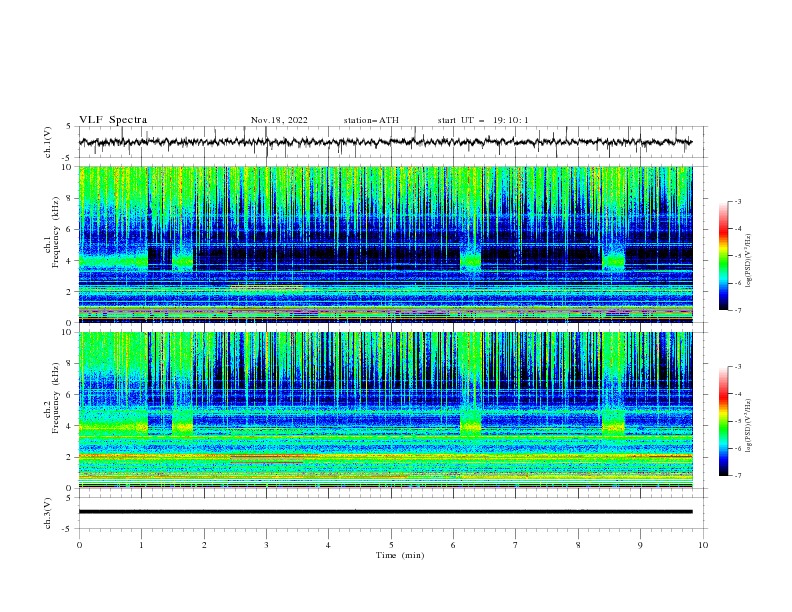The image size is (792, 612).
Task: Click the "Time (min)" x-axis label
Action: coord(400,555)
